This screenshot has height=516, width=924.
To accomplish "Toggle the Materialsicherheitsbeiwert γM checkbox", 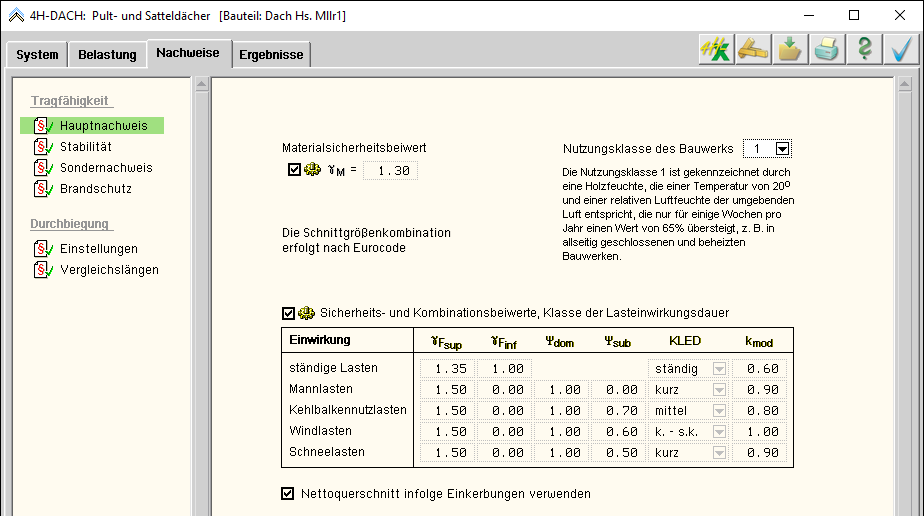I will (294, 170).
